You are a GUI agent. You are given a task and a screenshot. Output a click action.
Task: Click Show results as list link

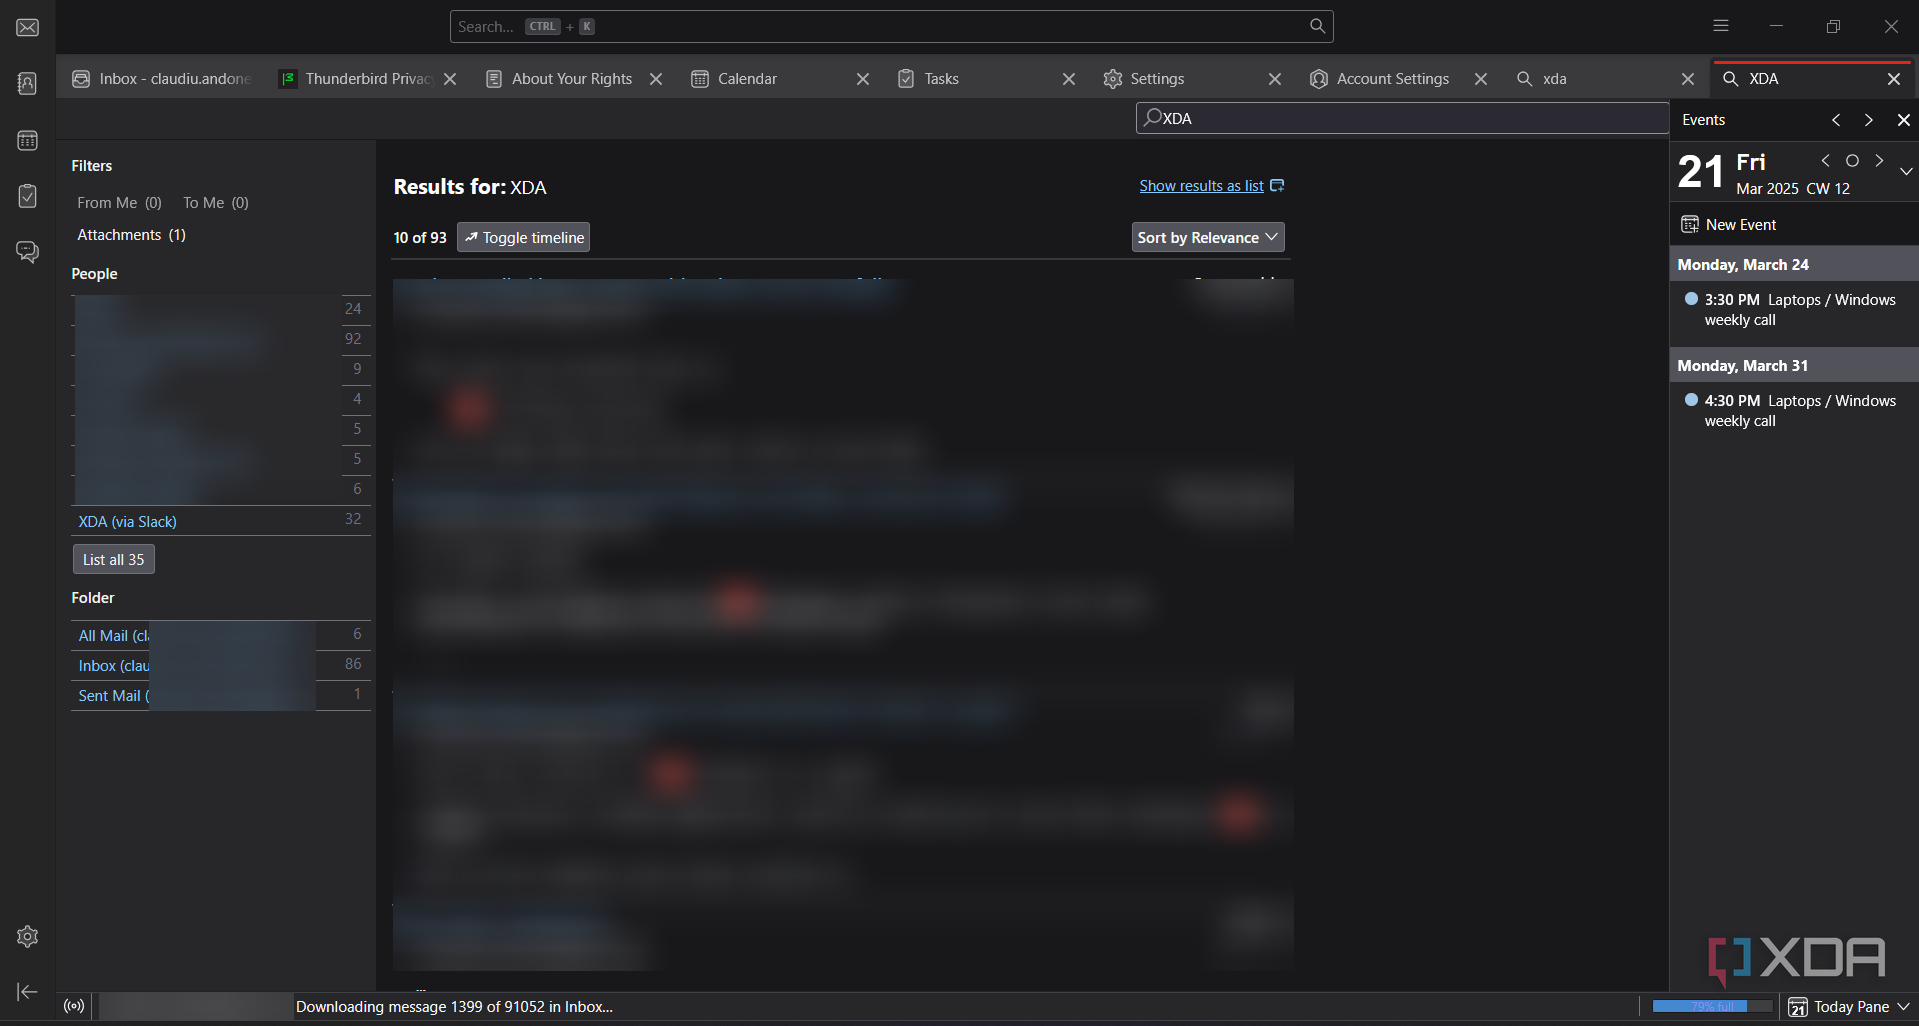[1211, 186]
